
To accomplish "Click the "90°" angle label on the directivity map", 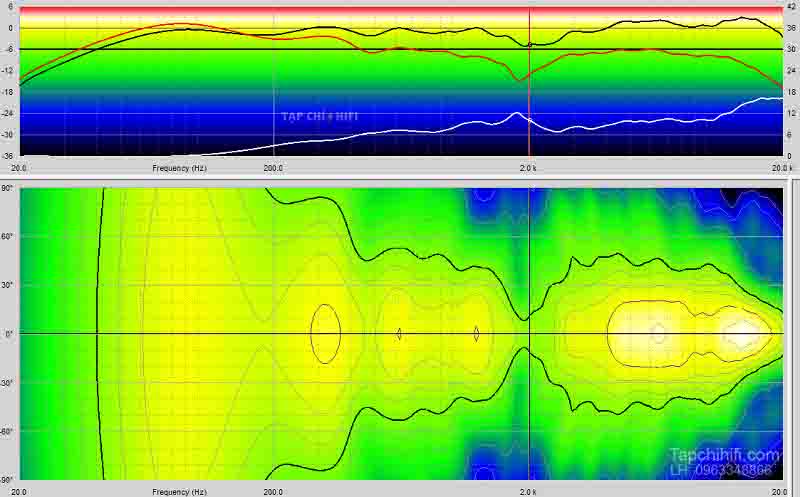I will tap(8, 188).
